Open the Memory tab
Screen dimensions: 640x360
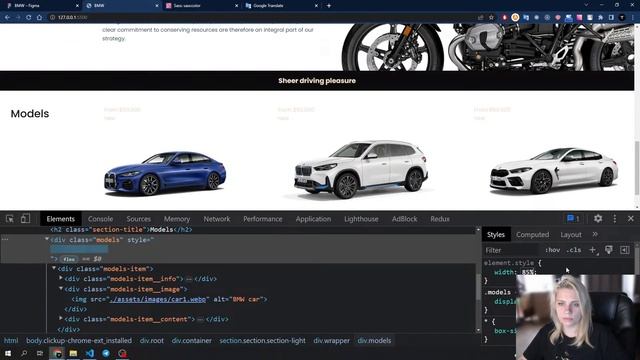[x=177, y=219]
